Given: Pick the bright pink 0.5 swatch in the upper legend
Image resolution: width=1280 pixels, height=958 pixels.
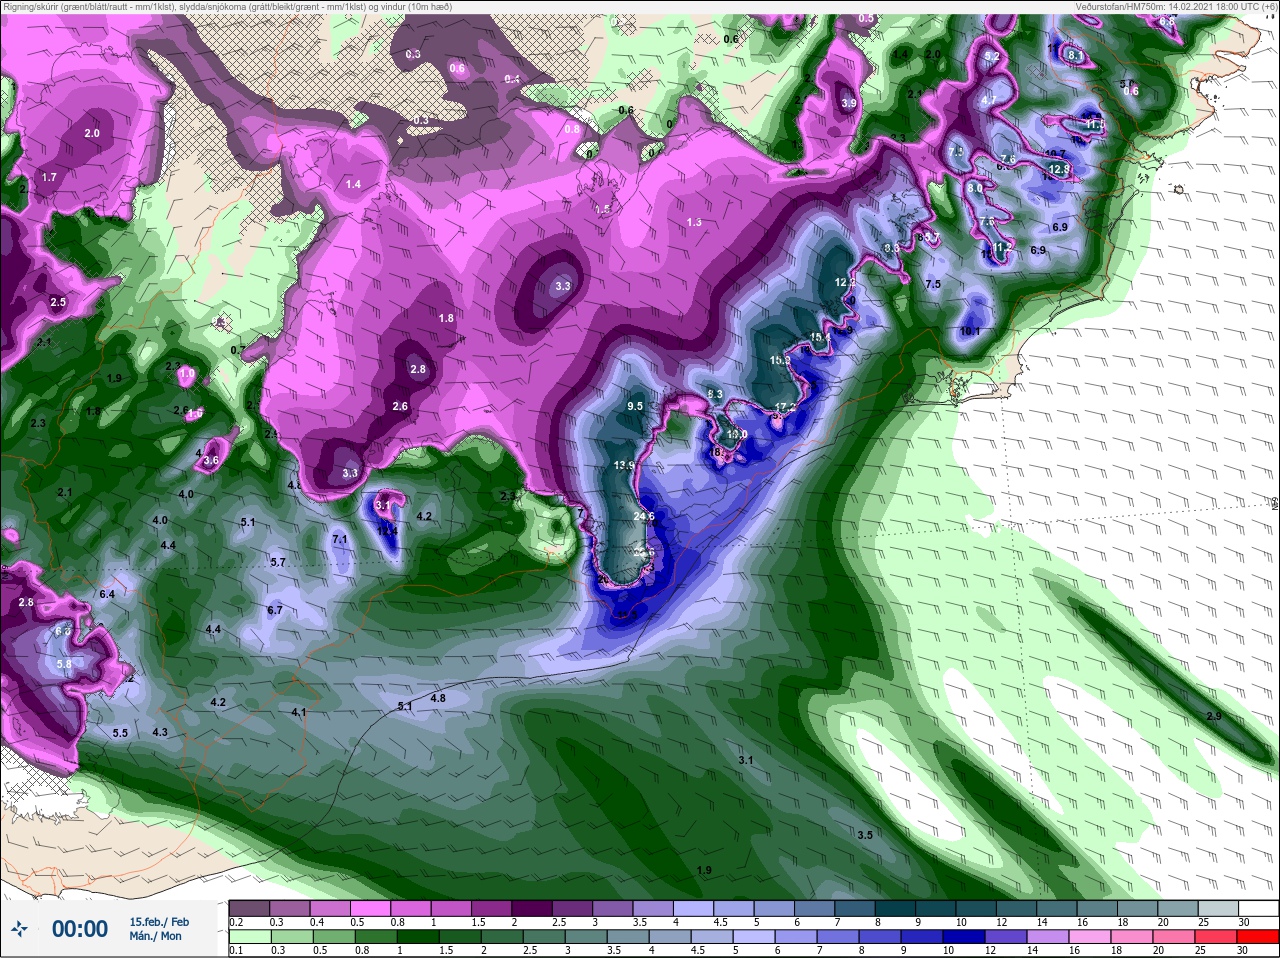Looking at the screenshot, I should (370, 909).
